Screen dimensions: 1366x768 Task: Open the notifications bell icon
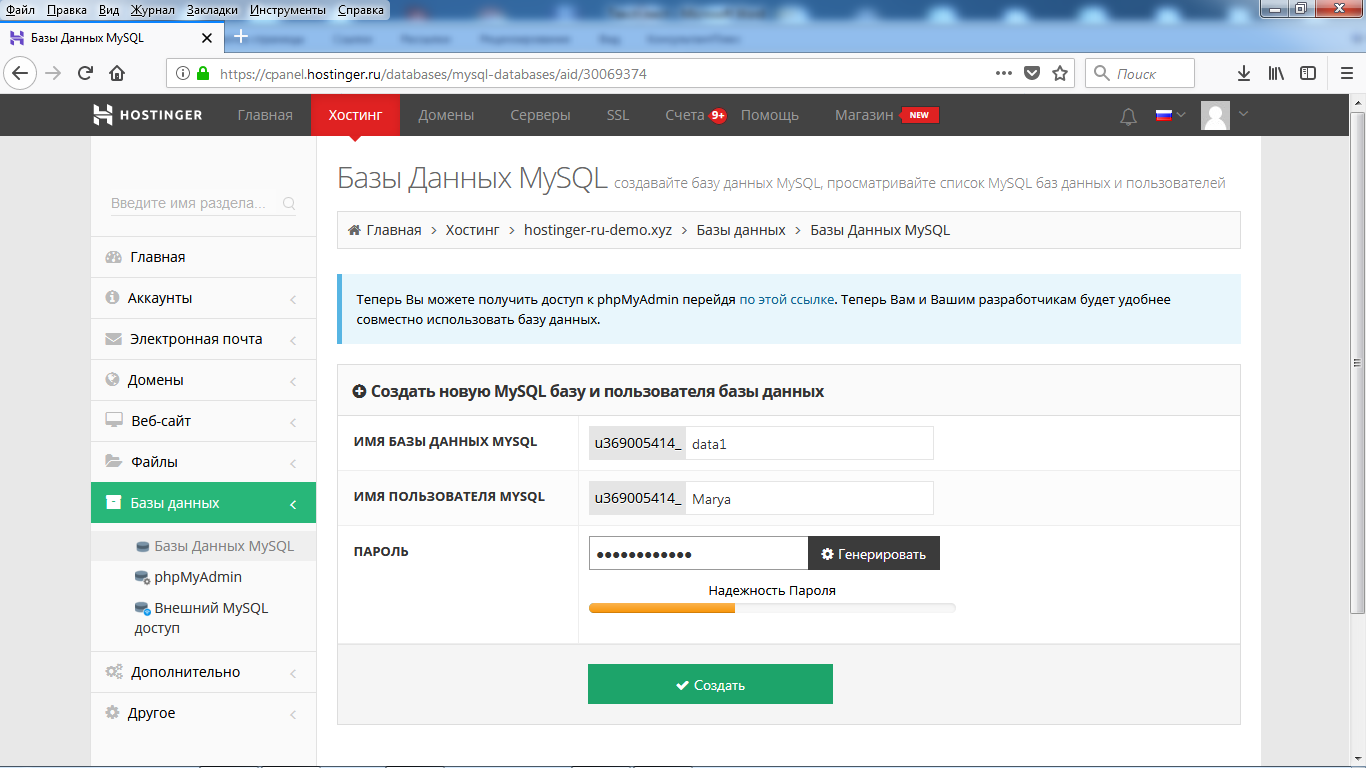(1128, 116)
